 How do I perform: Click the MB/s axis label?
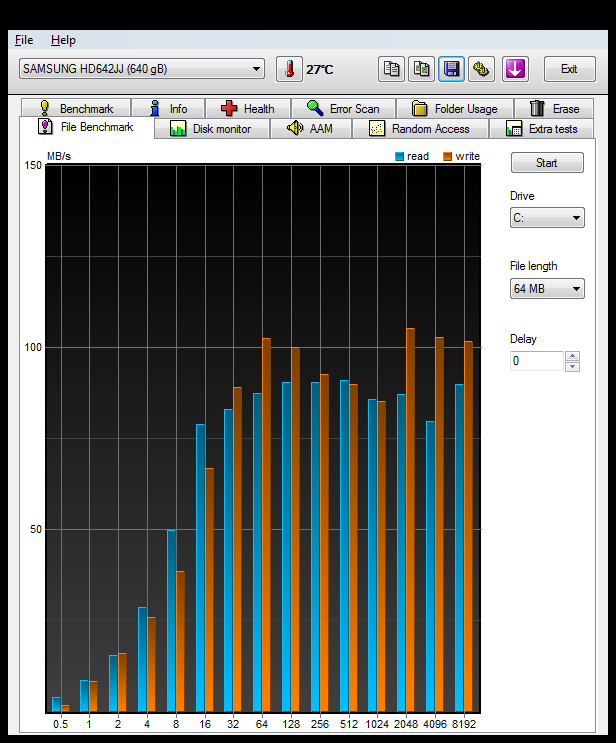click(x=59, y=156)
